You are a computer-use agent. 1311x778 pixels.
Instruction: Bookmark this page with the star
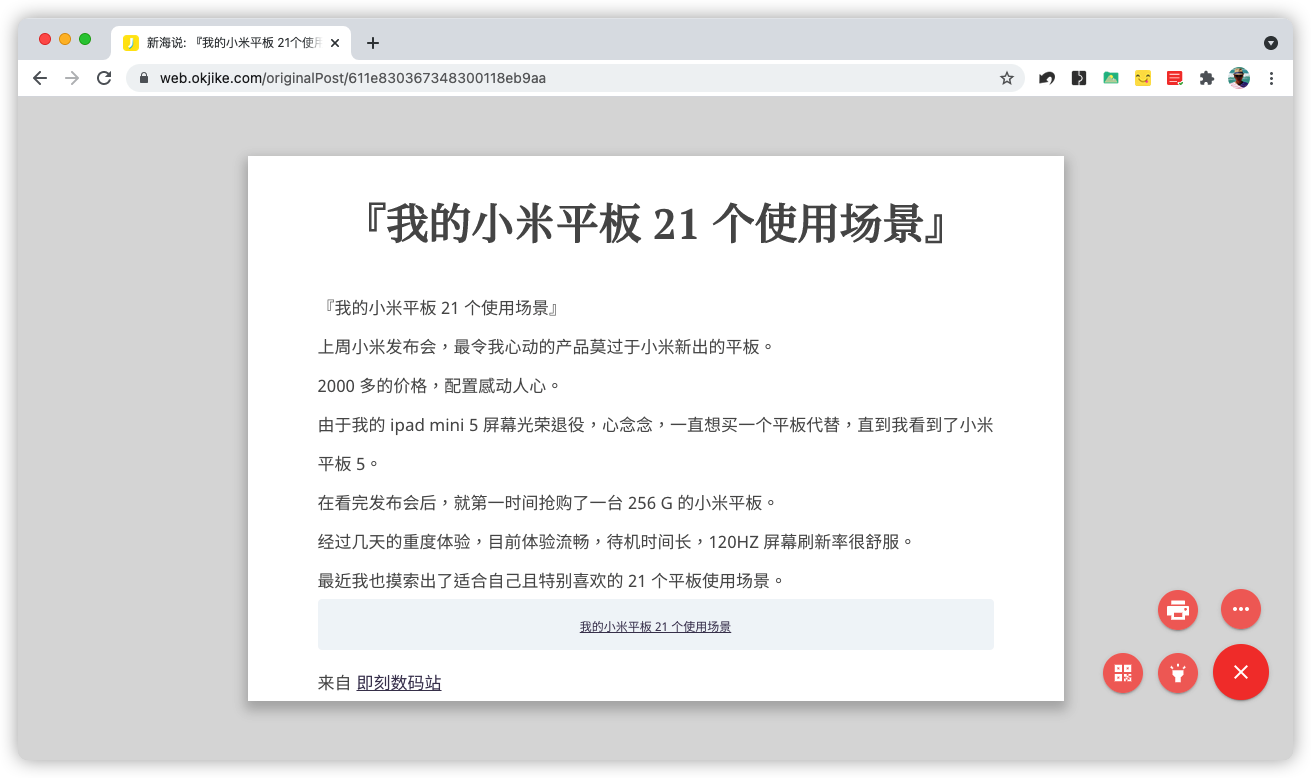(x=1007, y=78)
